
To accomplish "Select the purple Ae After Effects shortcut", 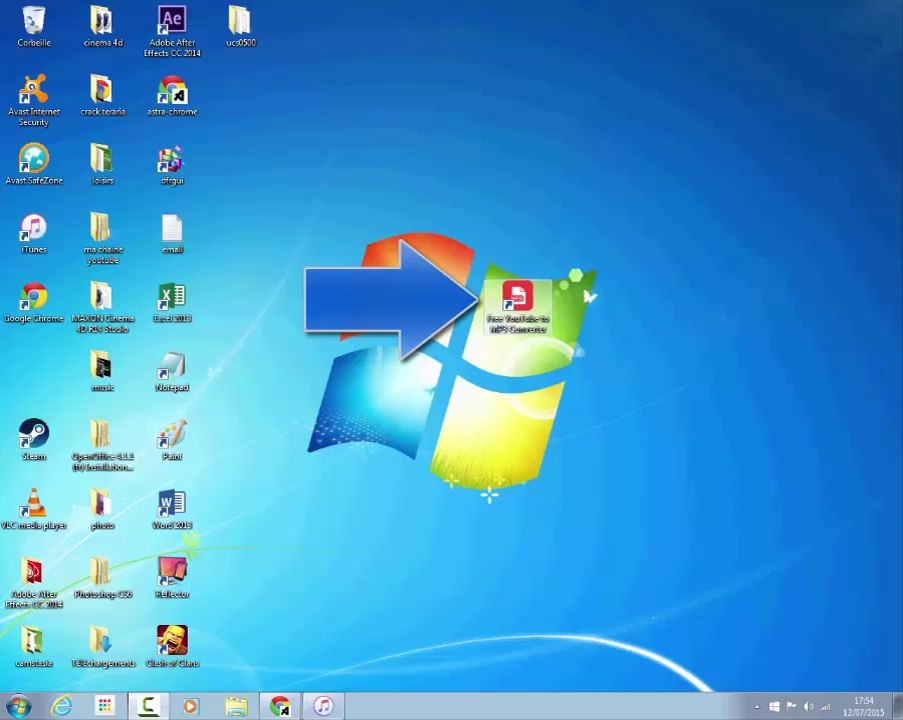I will coord(172,31).
